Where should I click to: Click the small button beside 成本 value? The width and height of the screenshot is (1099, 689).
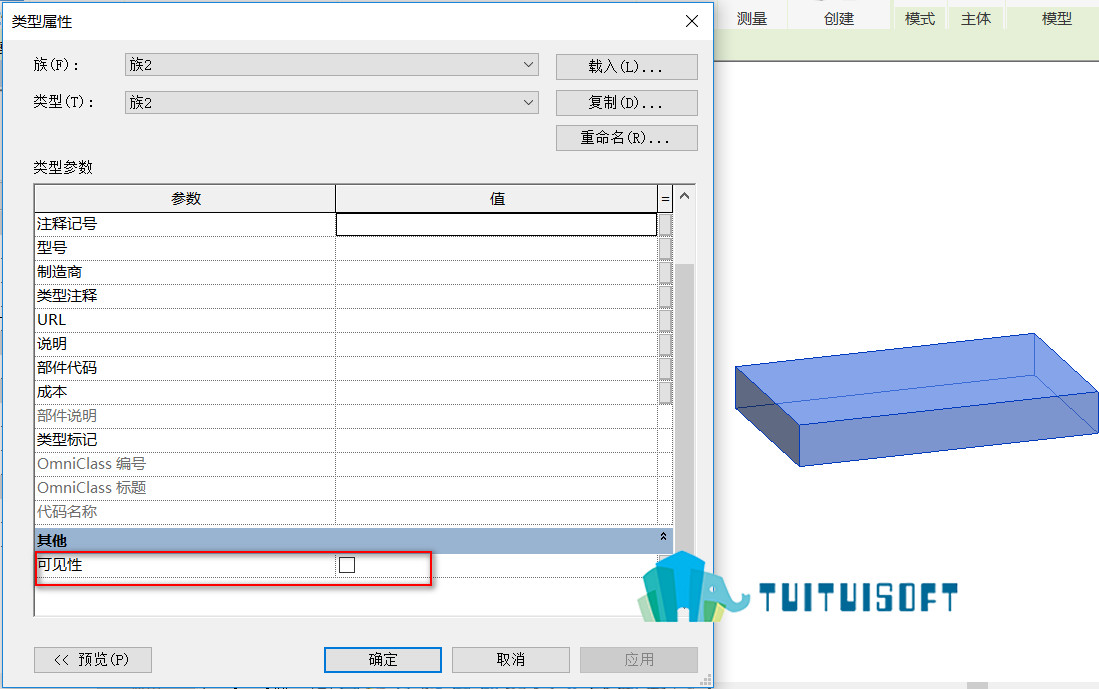[x=665, y=392]
